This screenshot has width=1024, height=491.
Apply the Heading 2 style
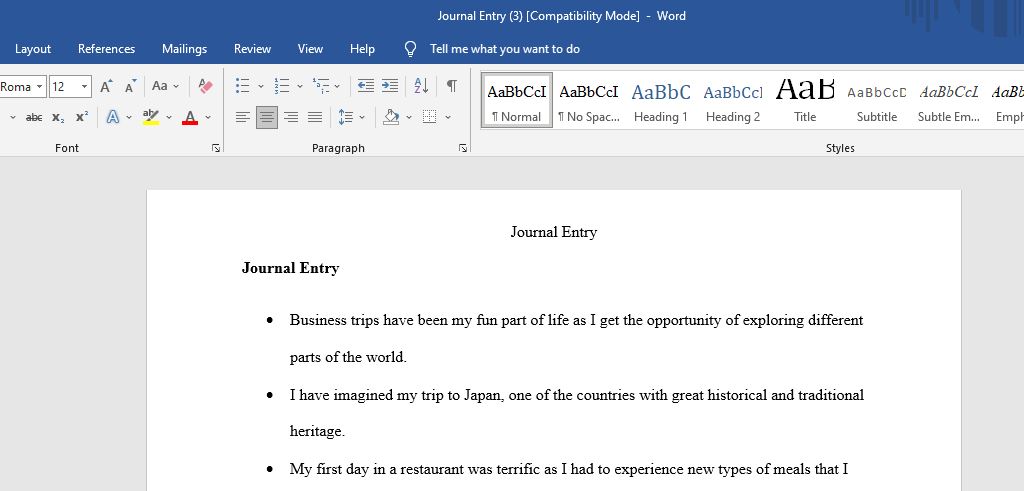pyautogui.click(x=733, y=101)
